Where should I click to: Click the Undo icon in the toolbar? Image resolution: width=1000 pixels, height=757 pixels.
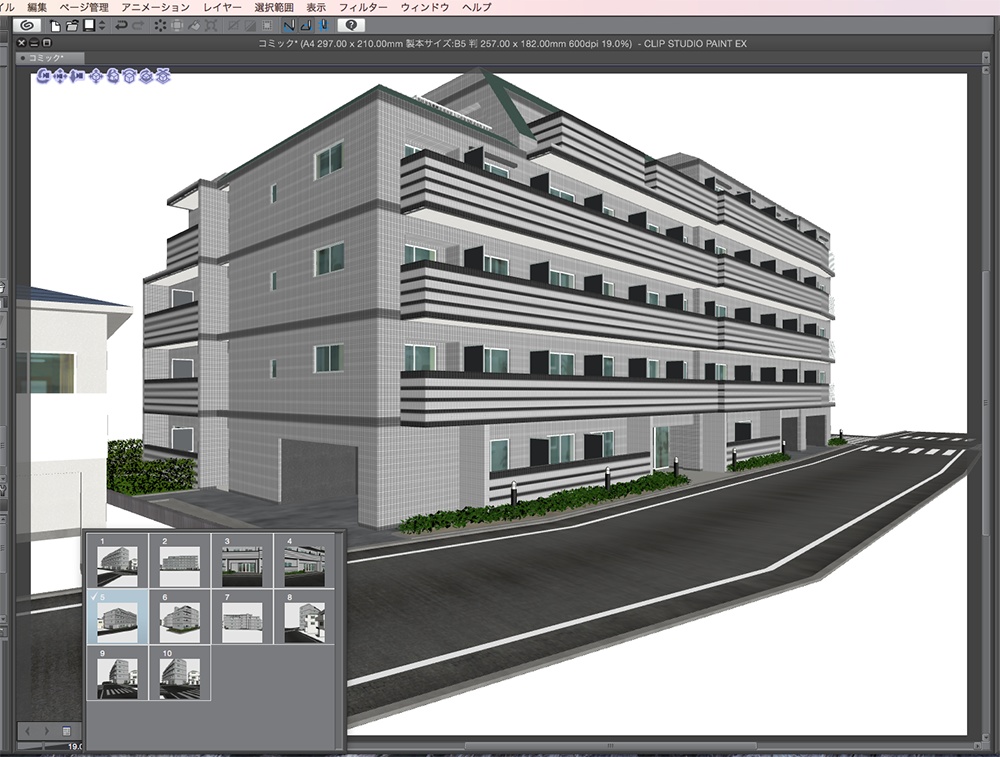pos(121,26)
